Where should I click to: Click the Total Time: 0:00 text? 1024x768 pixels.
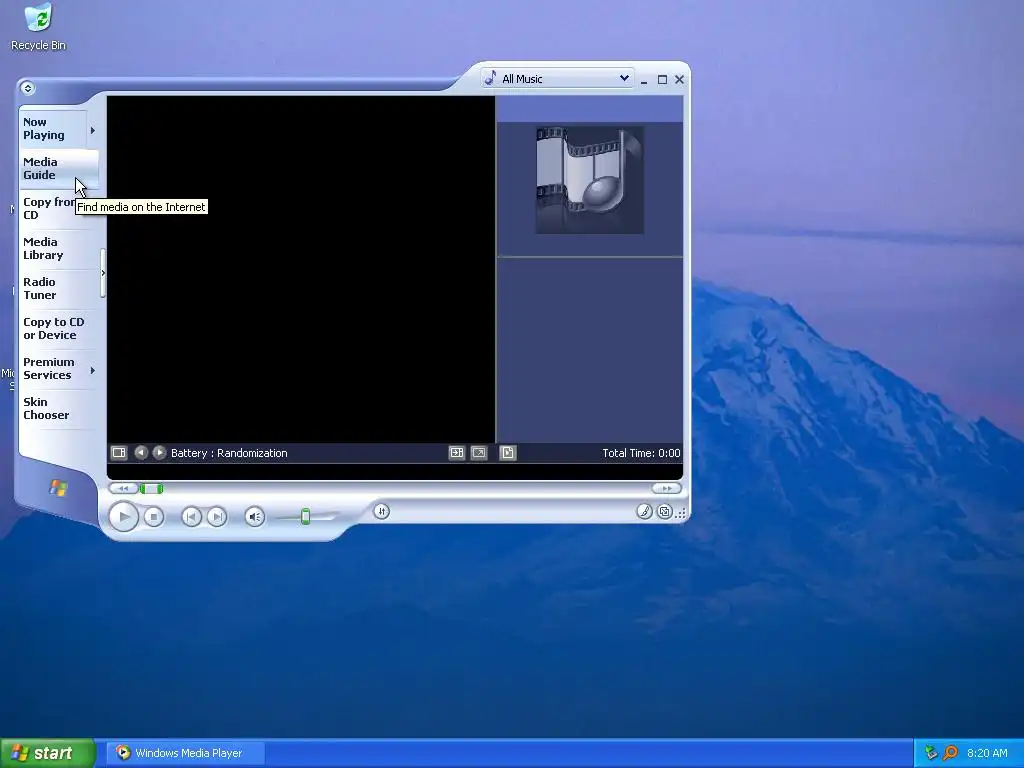tap(641, 453)
